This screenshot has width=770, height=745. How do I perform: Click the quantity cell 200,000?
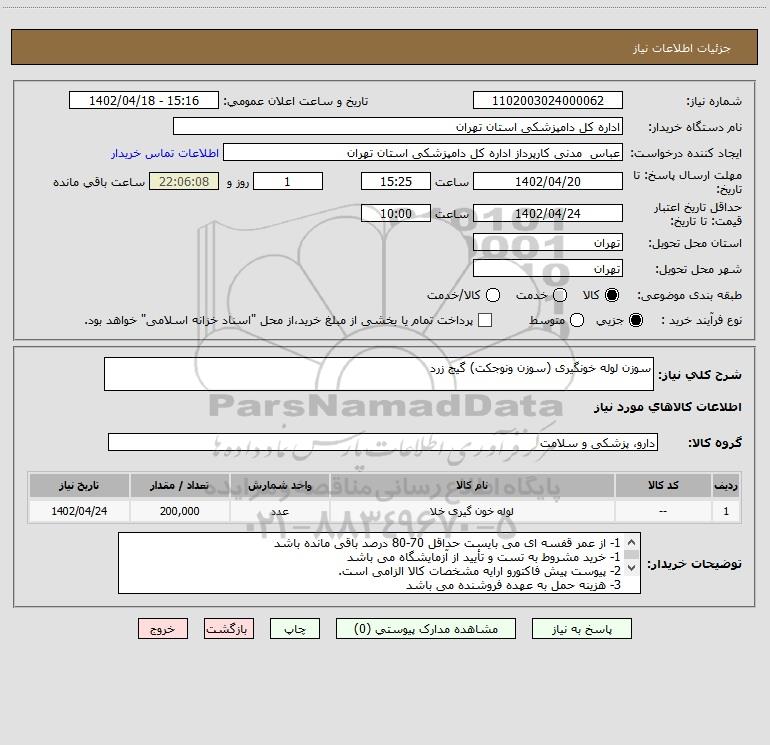180,511
